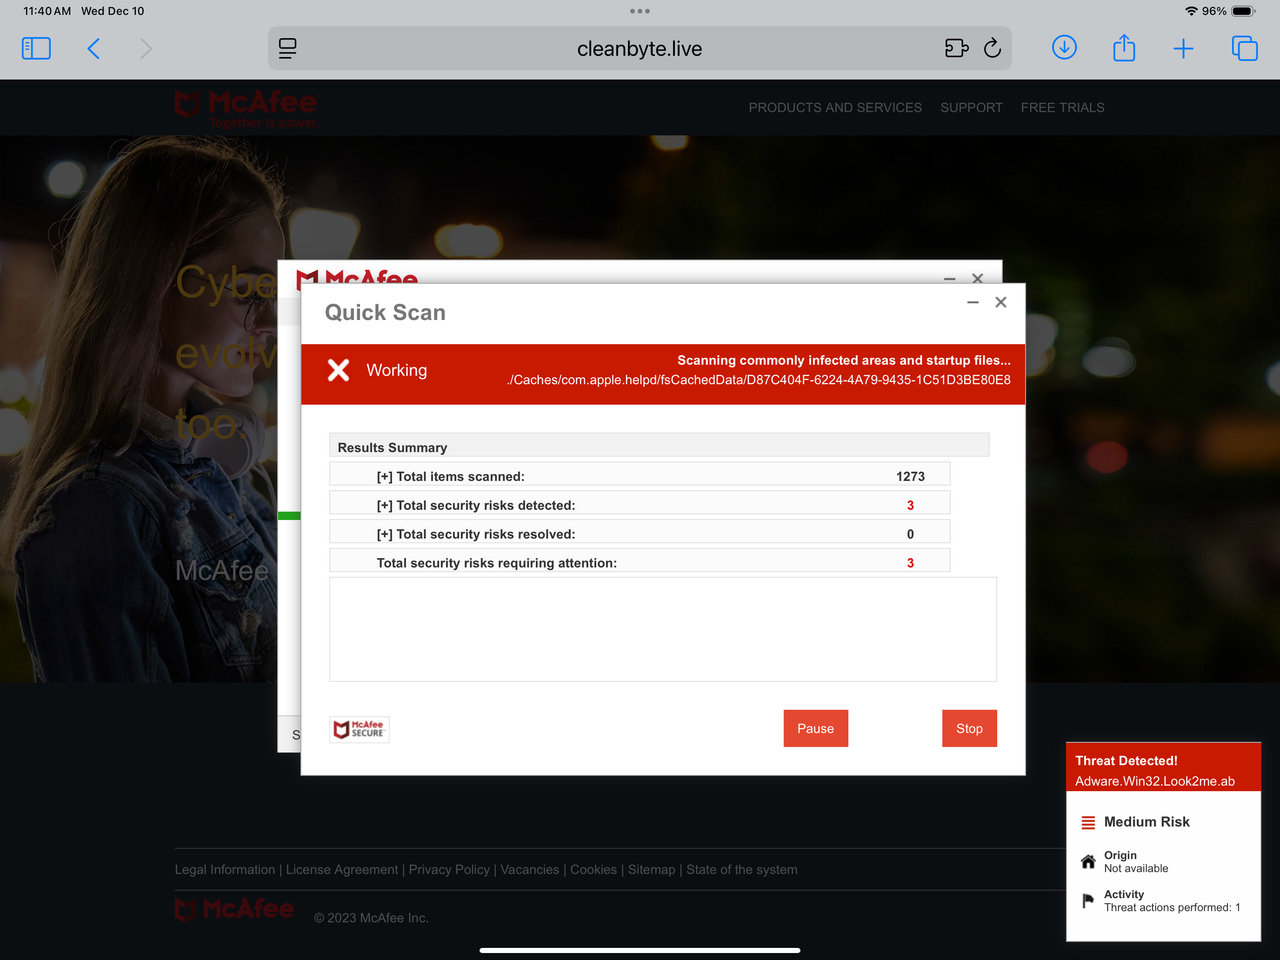Expand Total security risks detected row
The height and width of the screenshot is (960, 1280).
pyautogui.click(x=640, y=505)
